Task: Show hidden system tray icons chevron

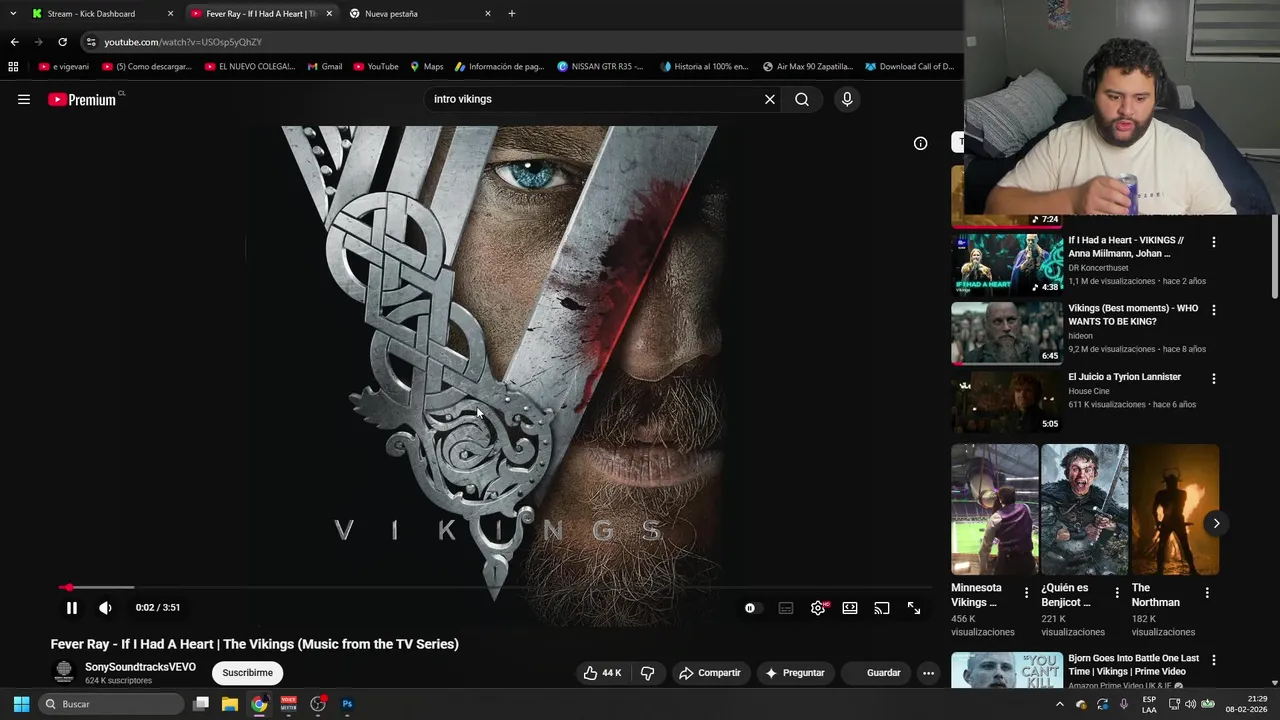Action: click(x=1060, y=704)
